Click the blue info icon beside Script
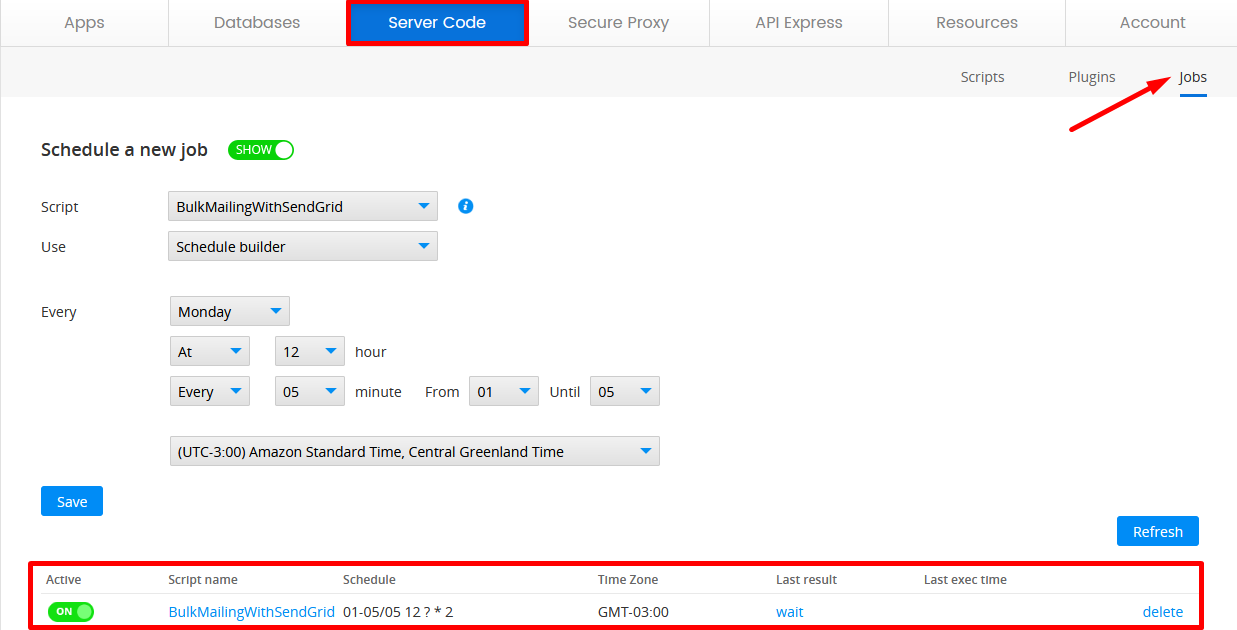 [465, 206]
